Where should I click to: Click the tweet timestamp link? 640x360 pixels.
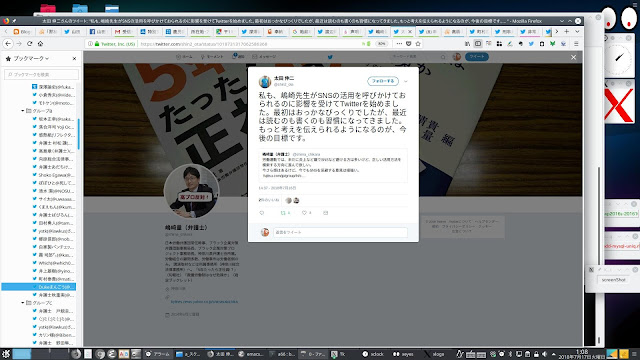tap(278, 188)
